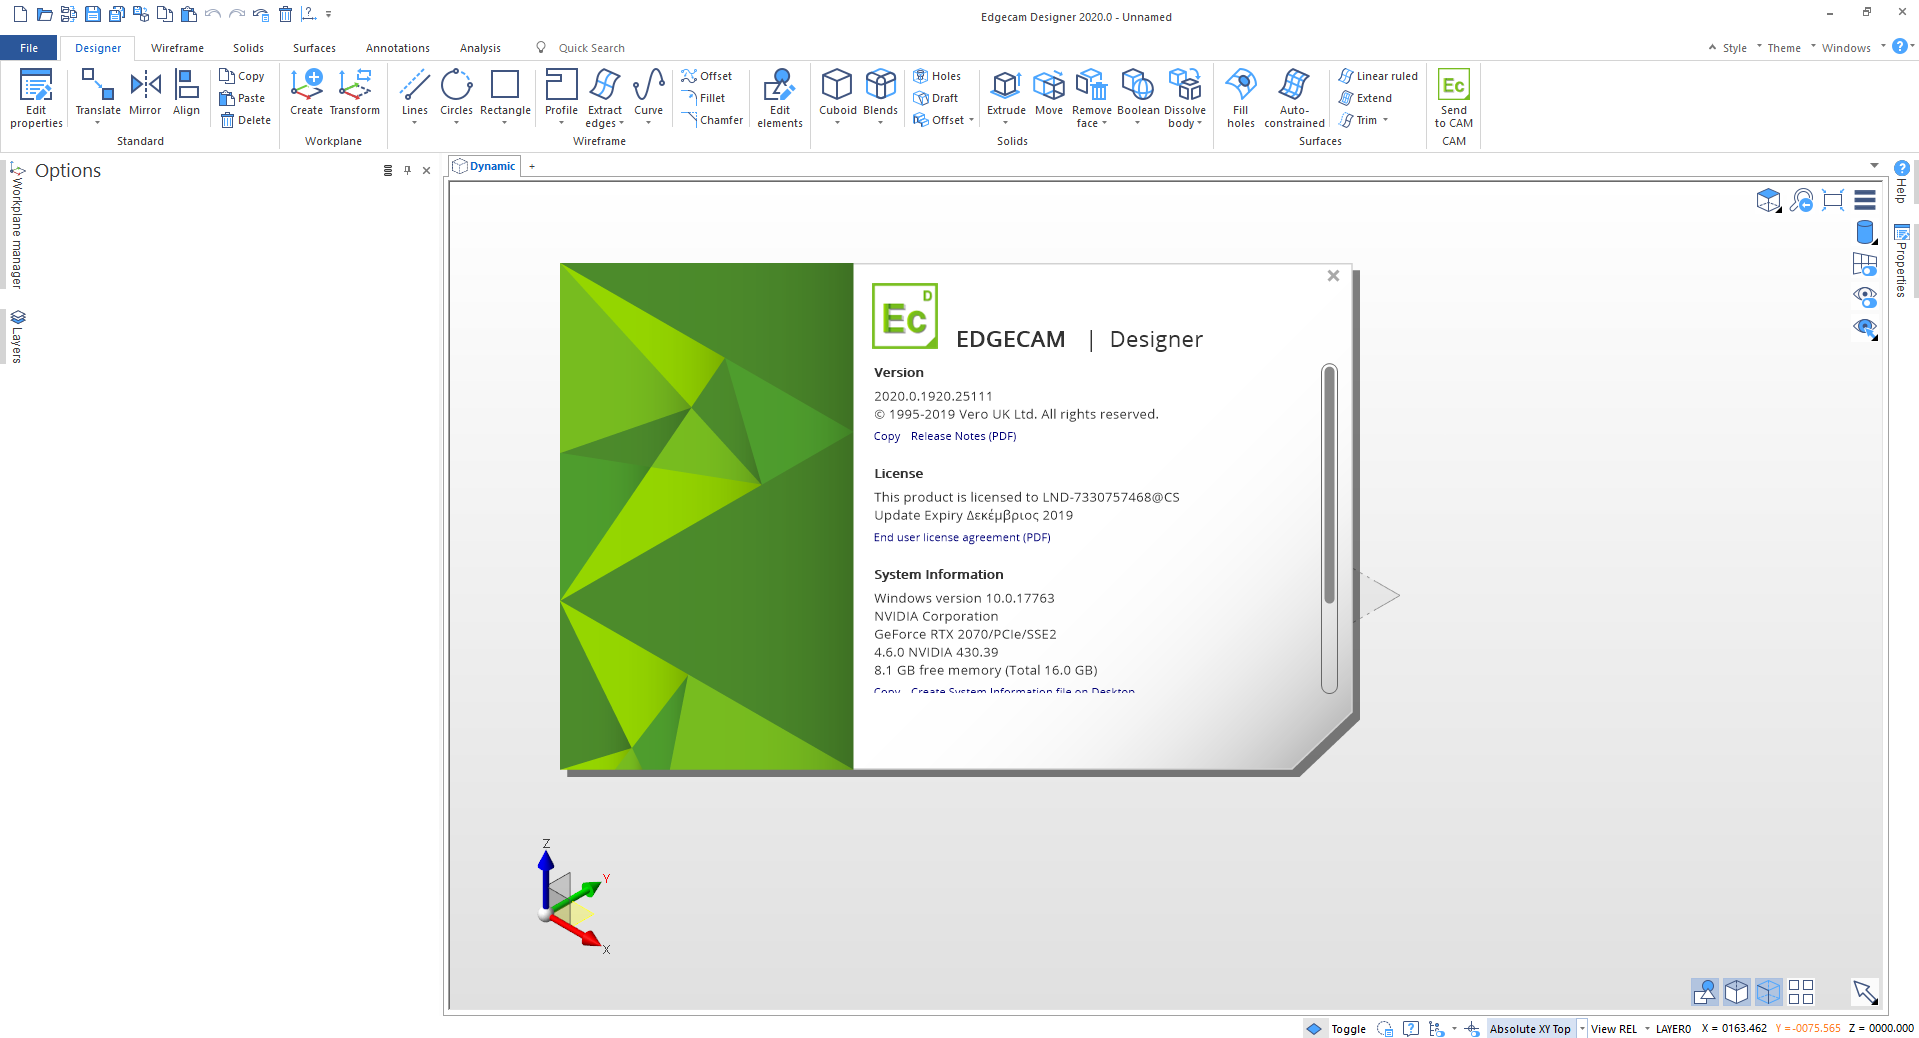
Task: Switch to the Surfaces ribbon tab
Action: click(x=314, y=47)
